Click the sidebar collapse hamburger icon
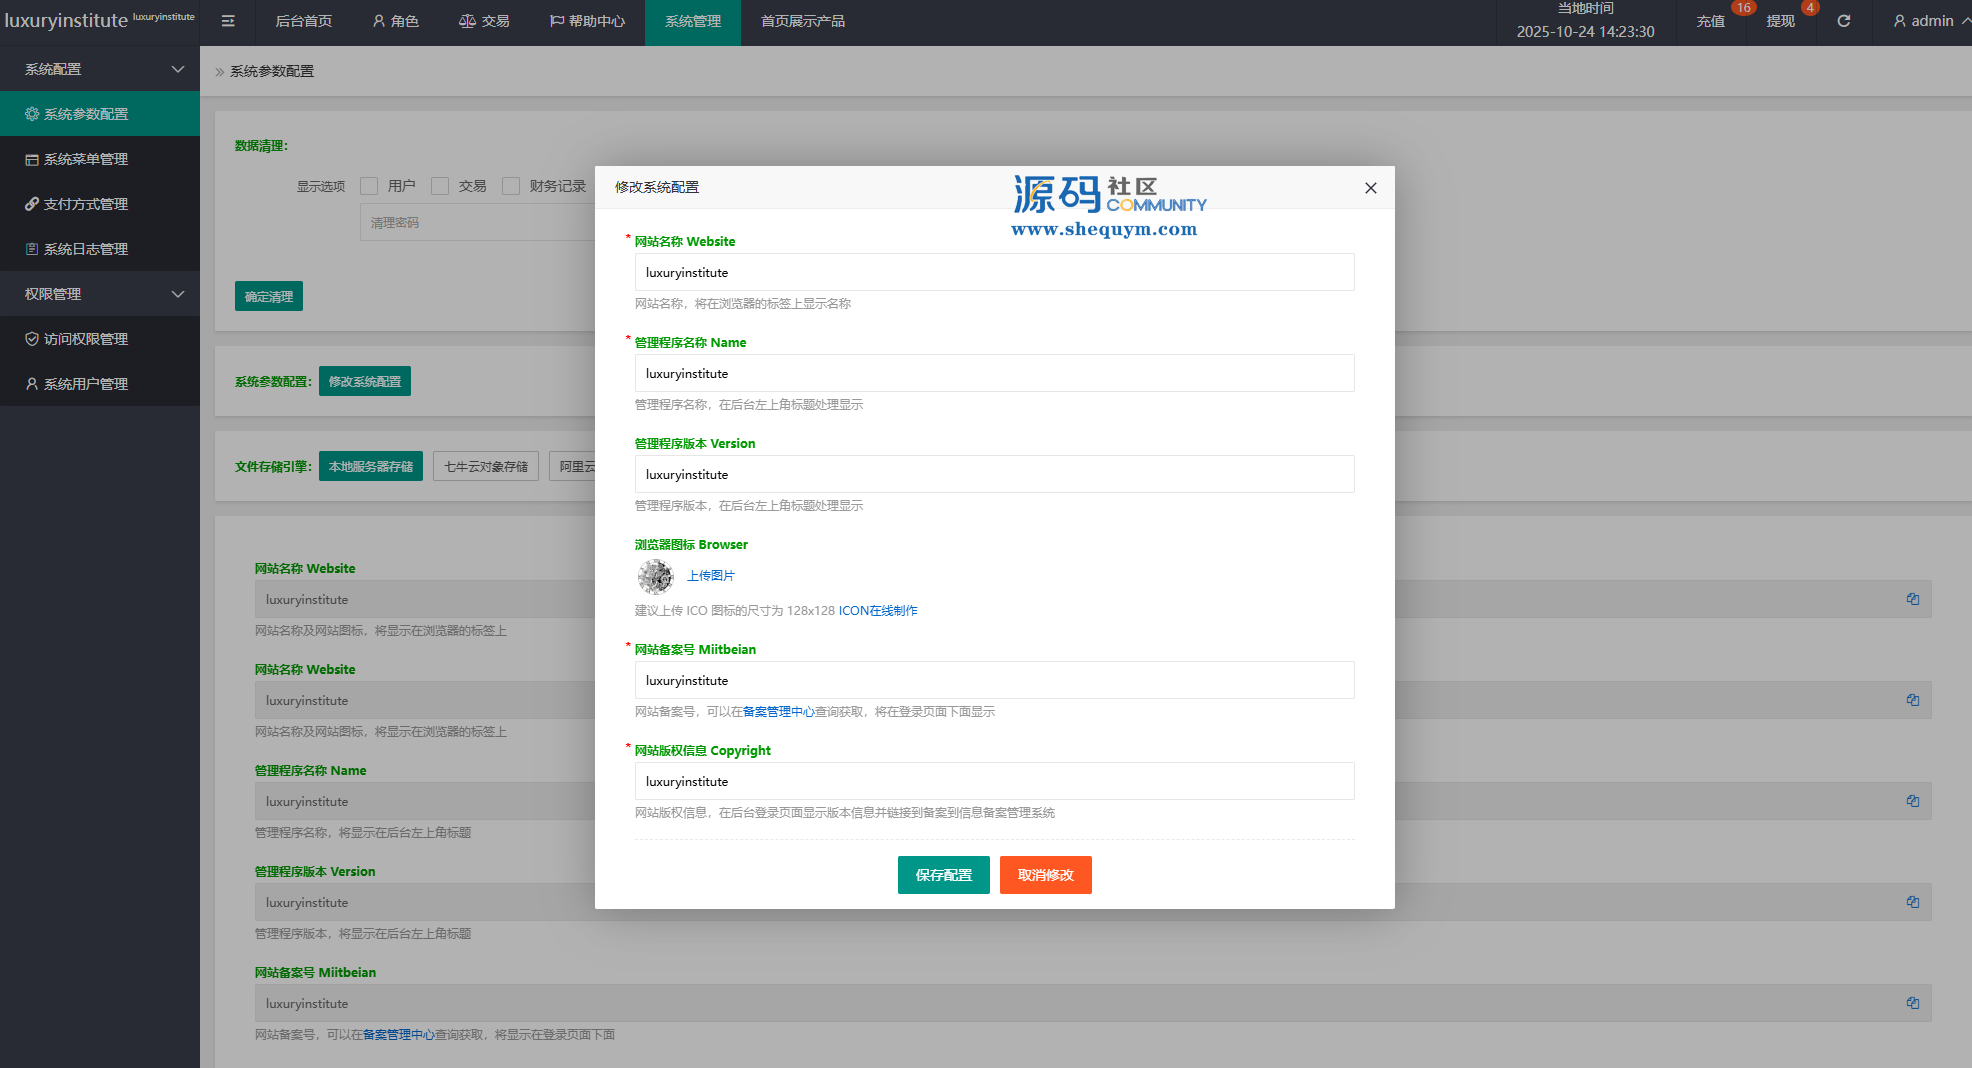 click(228, 21)
